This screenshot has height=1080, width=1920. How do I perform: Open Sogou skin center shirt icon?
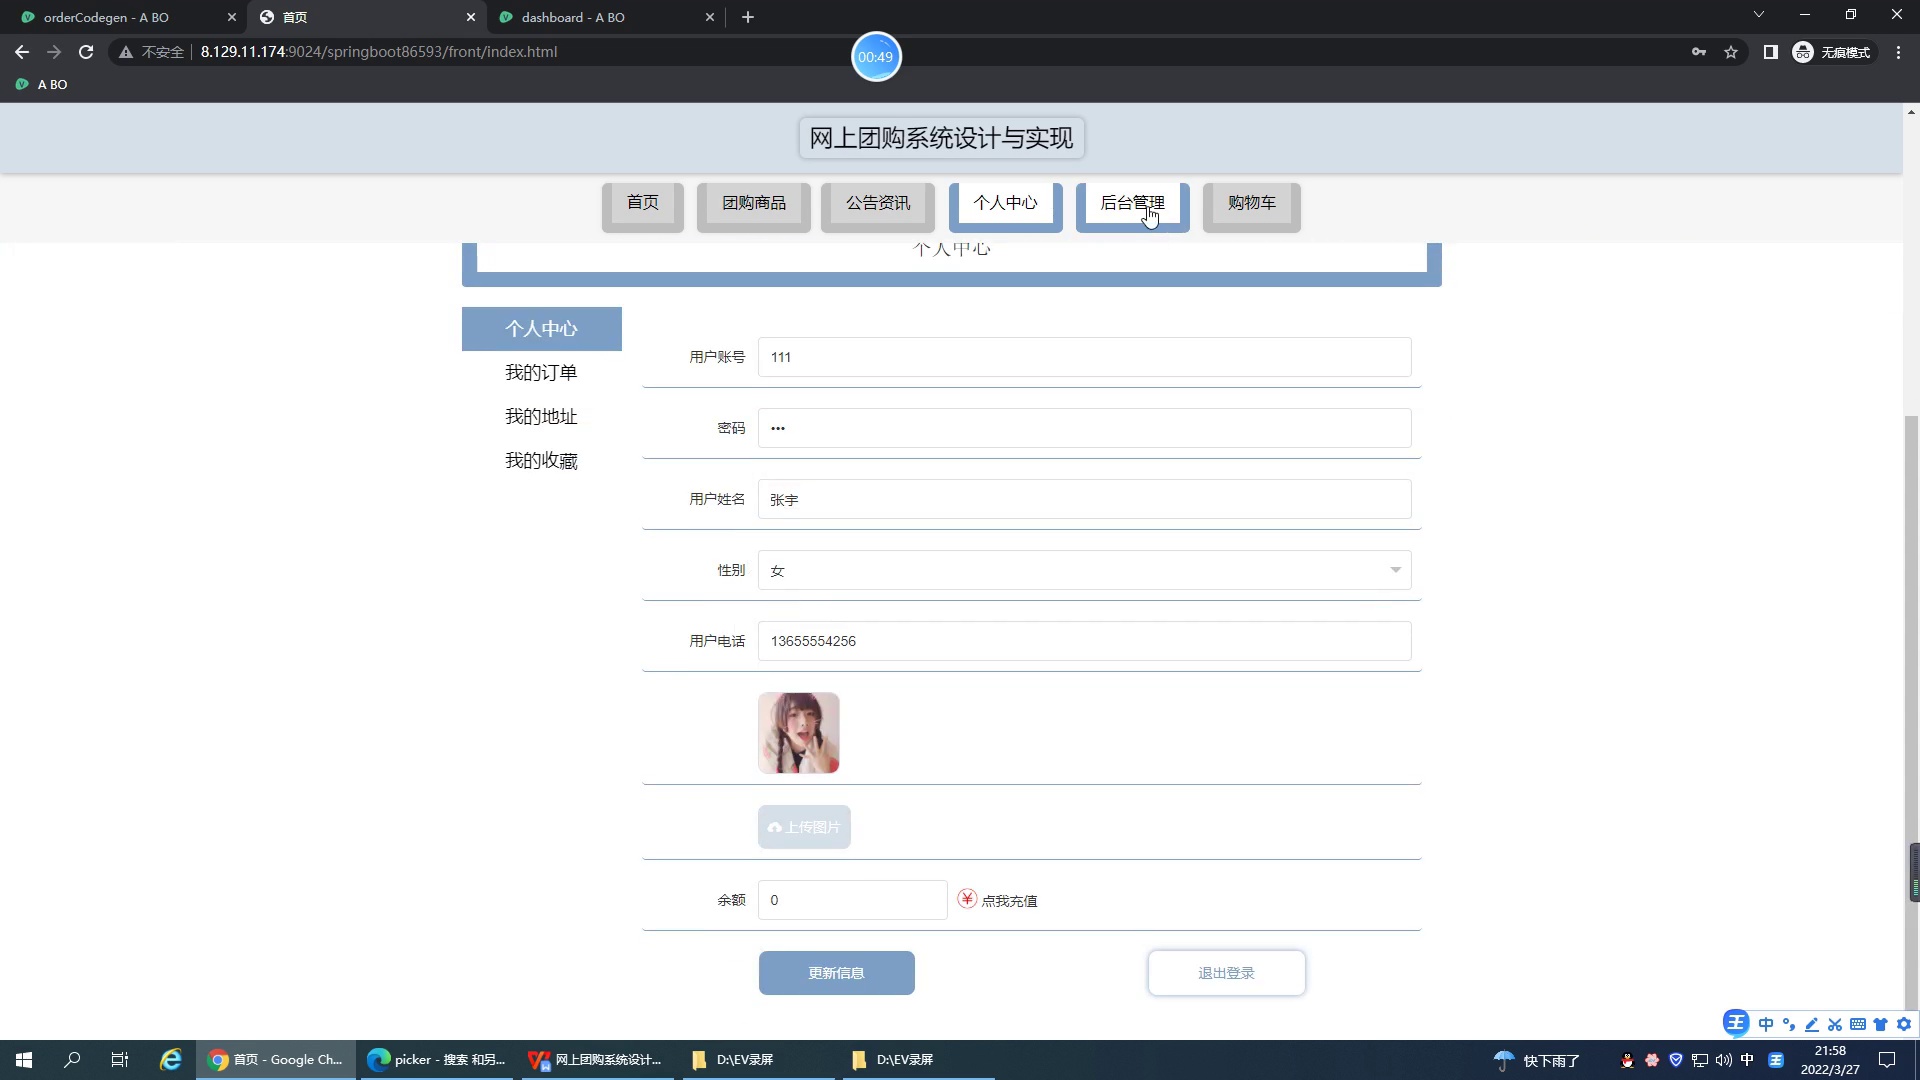1880,1024
